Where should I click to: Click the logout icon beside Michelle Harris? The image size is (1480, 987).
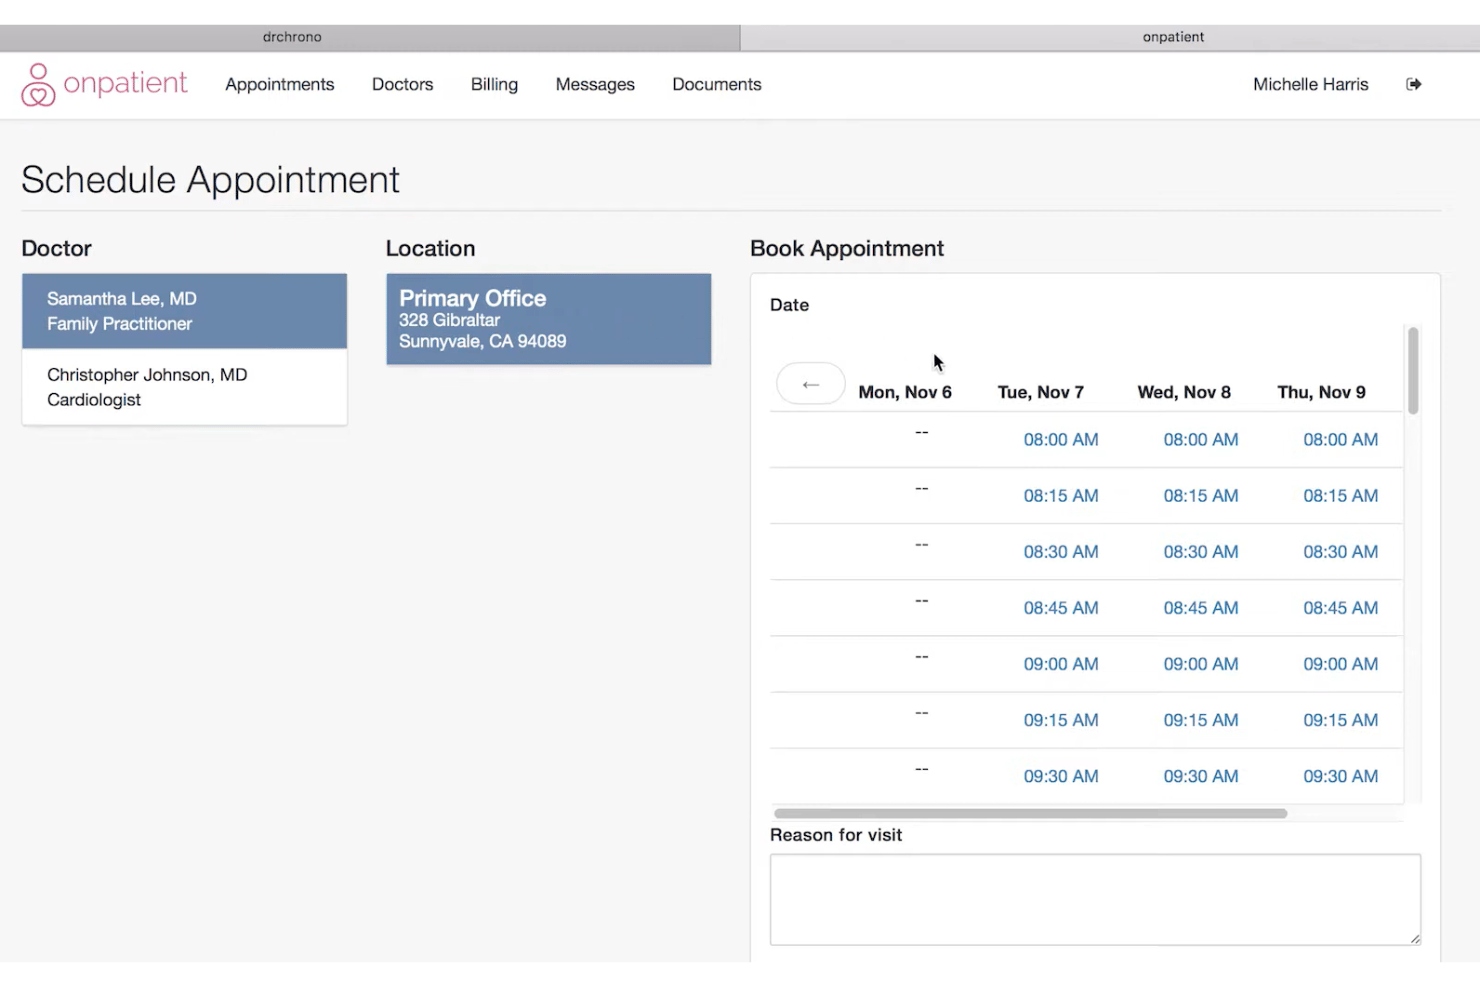tap(1413, 84)
